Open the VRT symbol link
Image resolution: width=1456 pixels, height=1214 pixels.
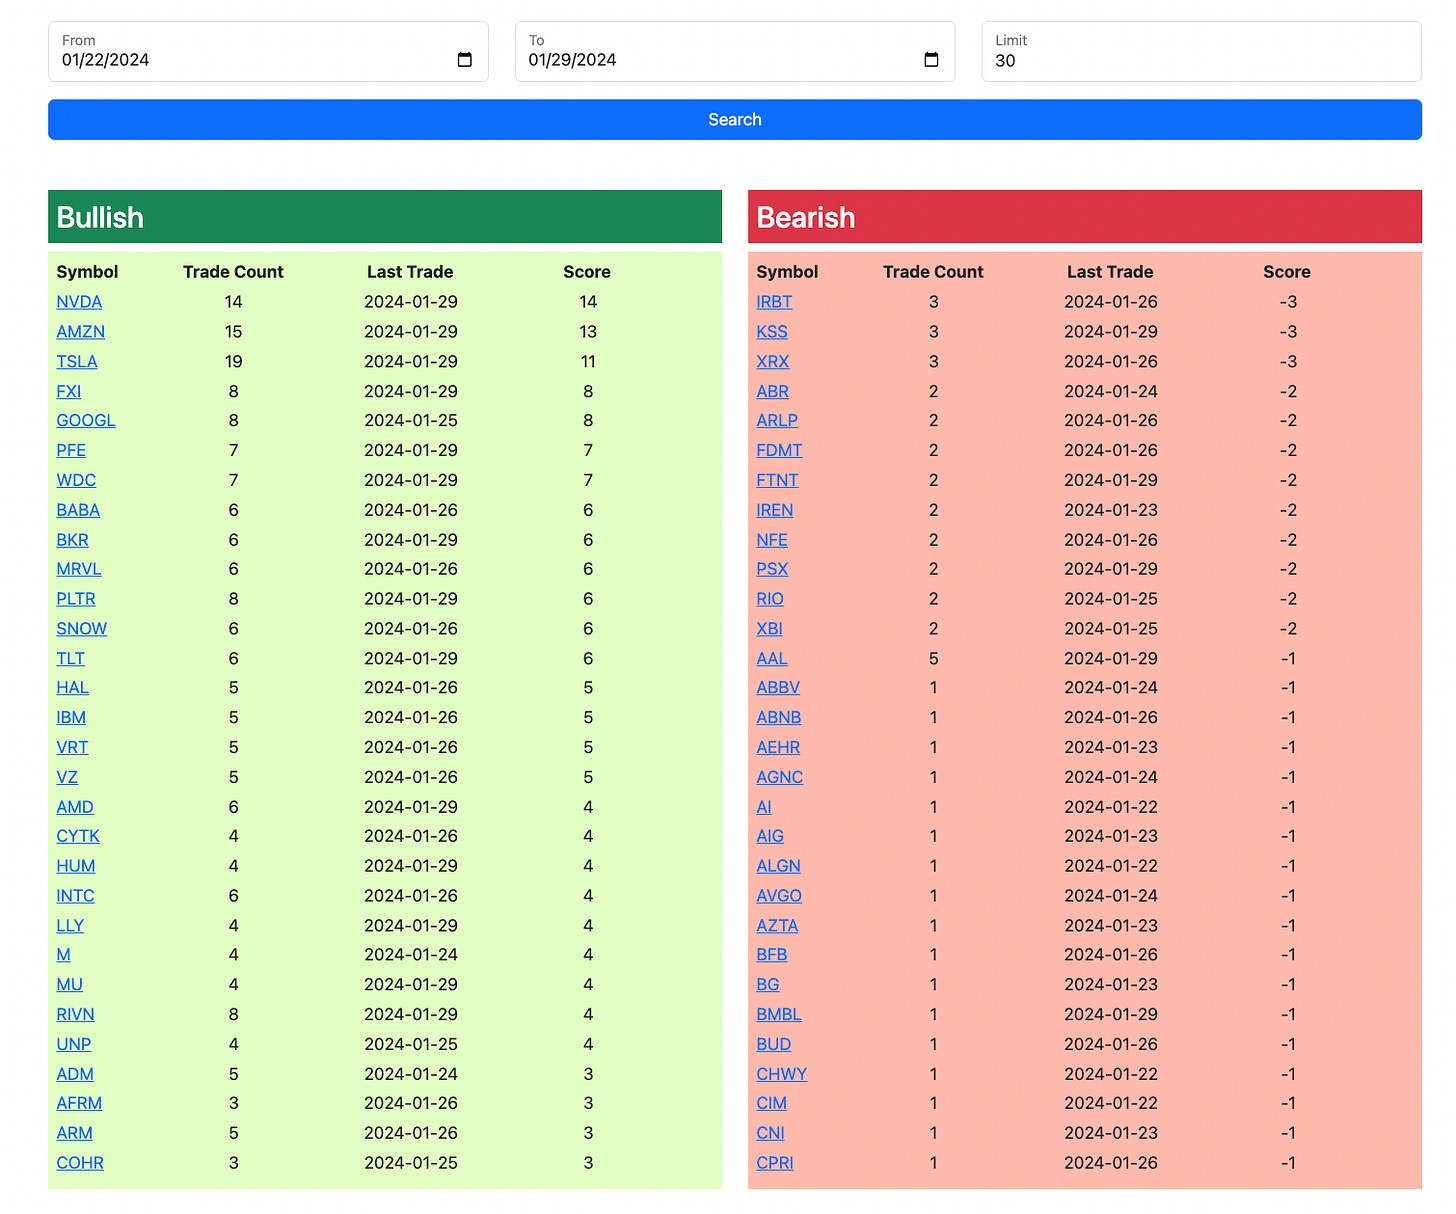tap(72, 748)
